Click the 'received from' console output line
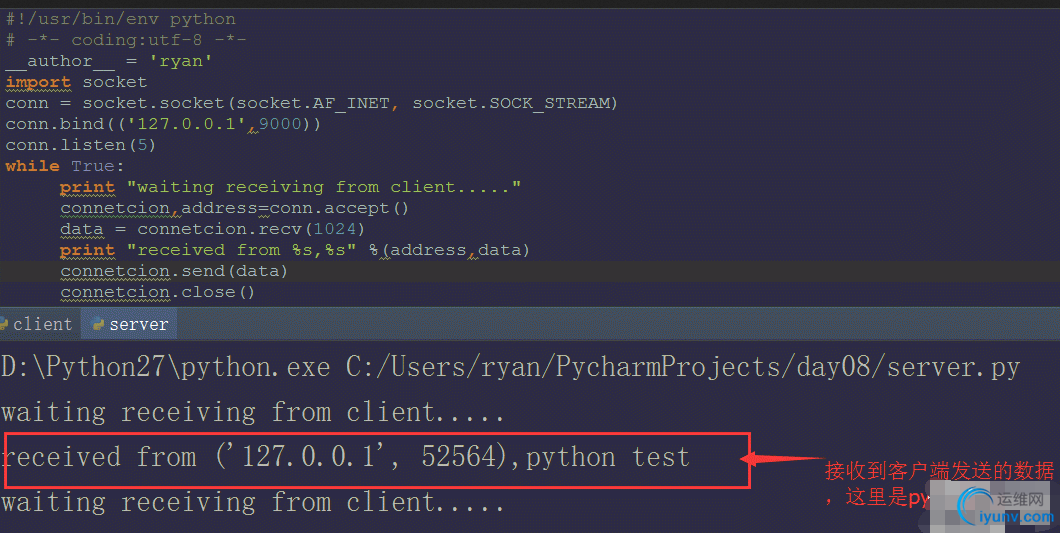This screenshot has height=533, width=1060. click(x=345, y=458)
